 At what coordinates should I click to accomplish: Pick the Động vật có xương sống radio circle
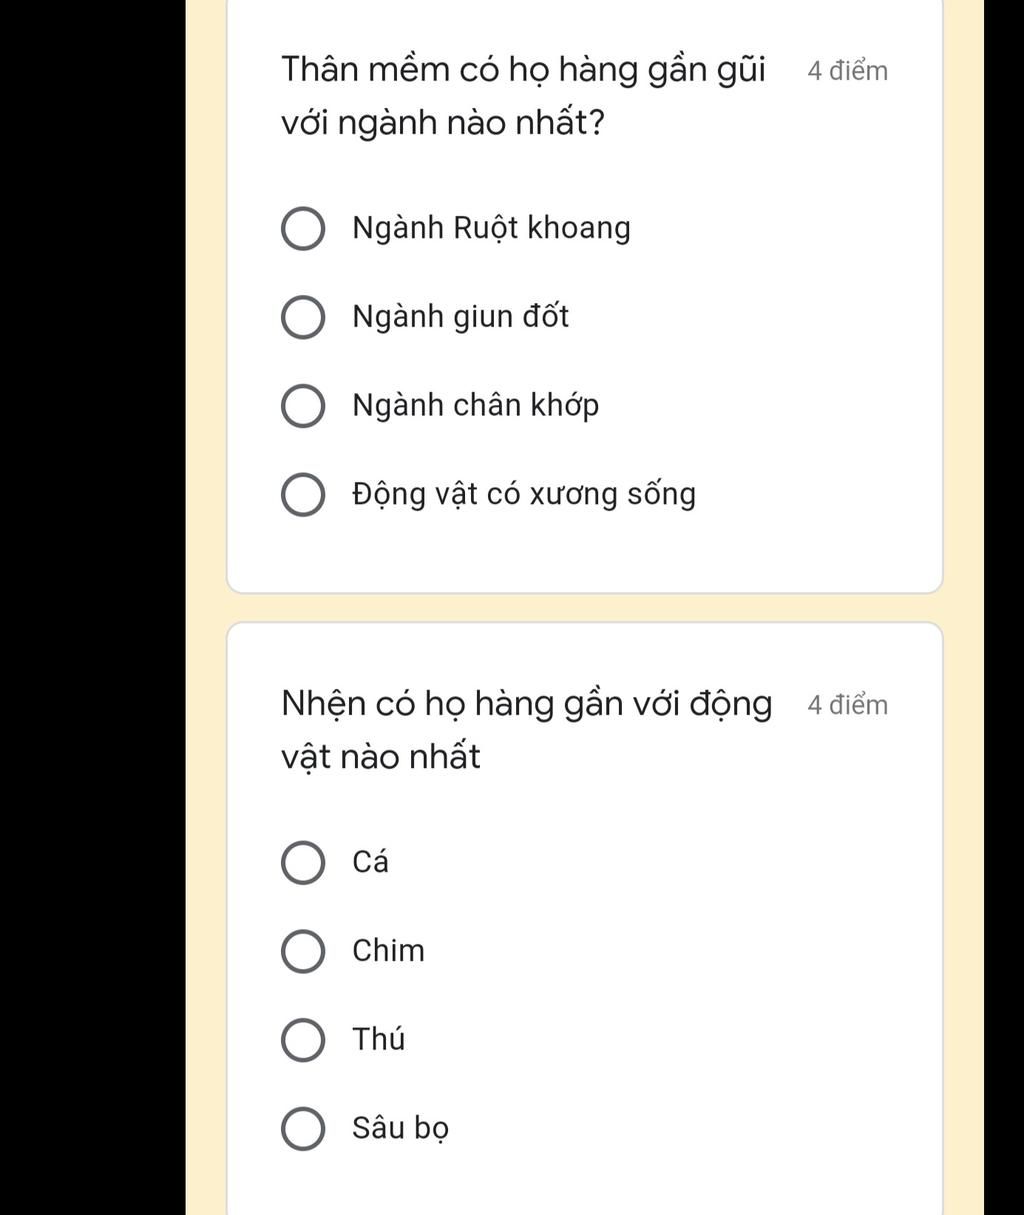302,495
